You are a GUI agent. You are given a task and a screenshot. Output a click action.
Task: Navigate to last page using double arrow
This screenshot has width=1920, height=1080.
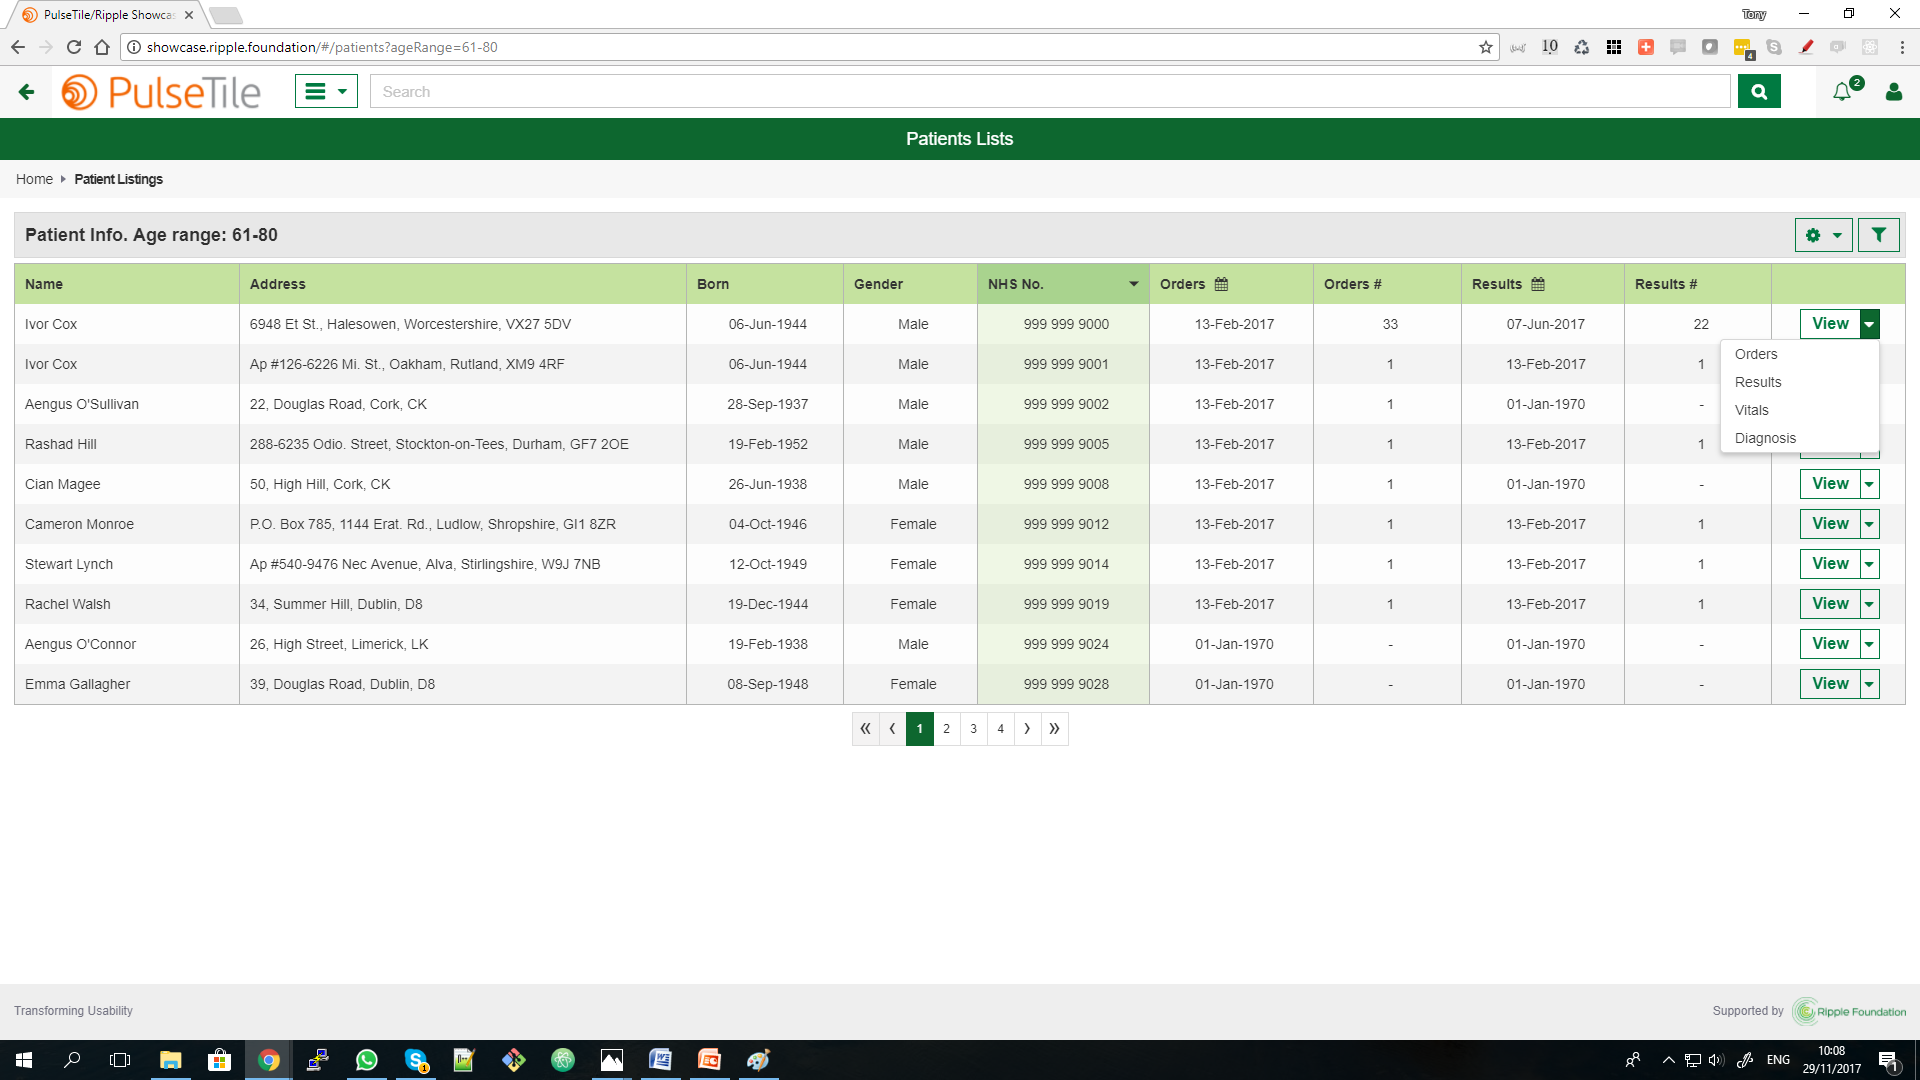point(1055,728)
